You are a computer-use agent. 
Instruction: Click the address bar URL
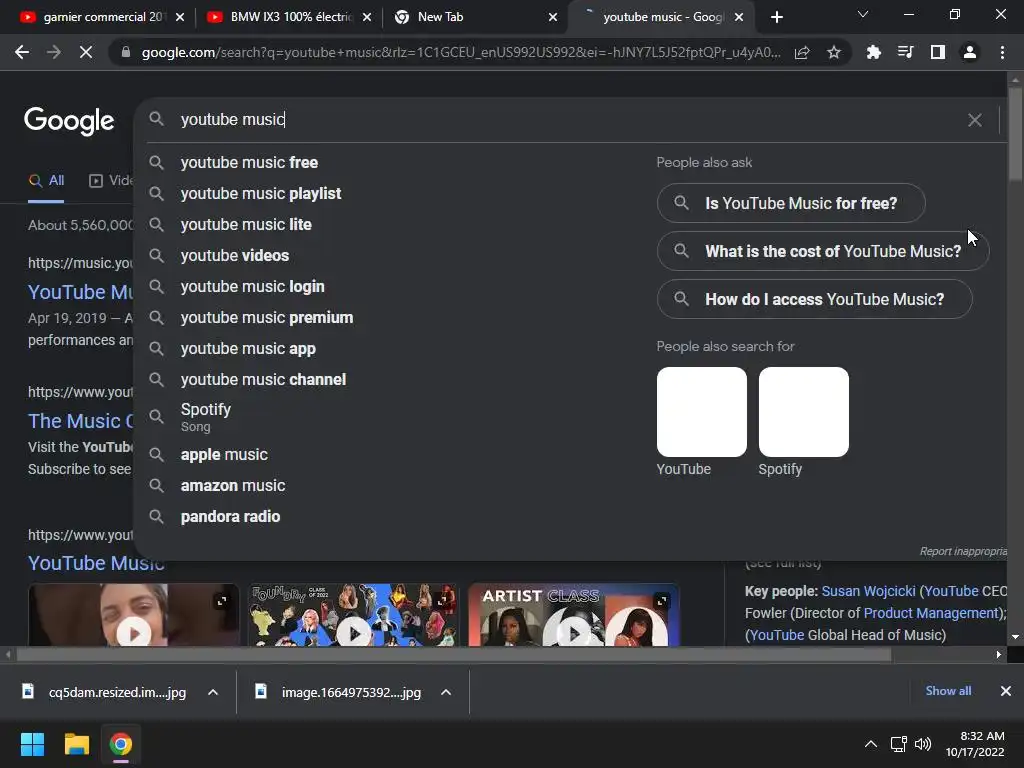pyautogui.click(x=461, y=52)
